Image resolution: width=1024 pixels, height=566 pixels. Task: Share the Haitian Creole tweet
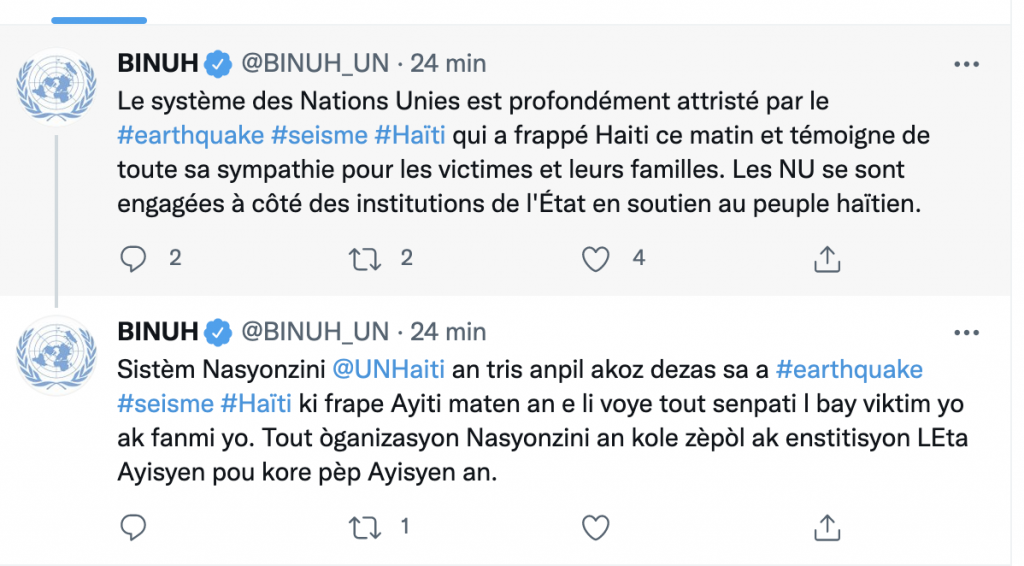click(x=826, y=526)
